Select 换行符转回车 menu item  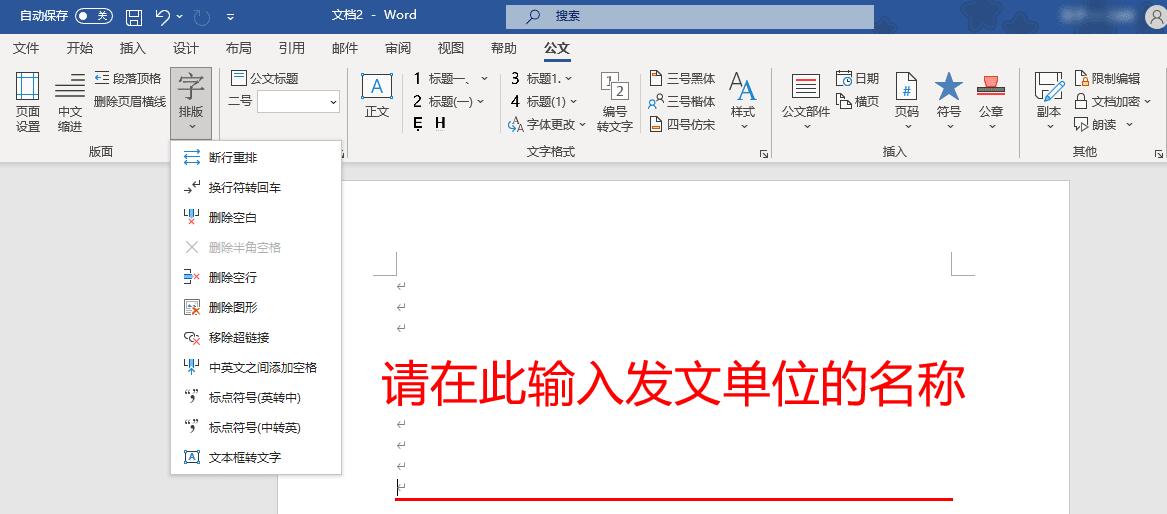click(256, 187)
